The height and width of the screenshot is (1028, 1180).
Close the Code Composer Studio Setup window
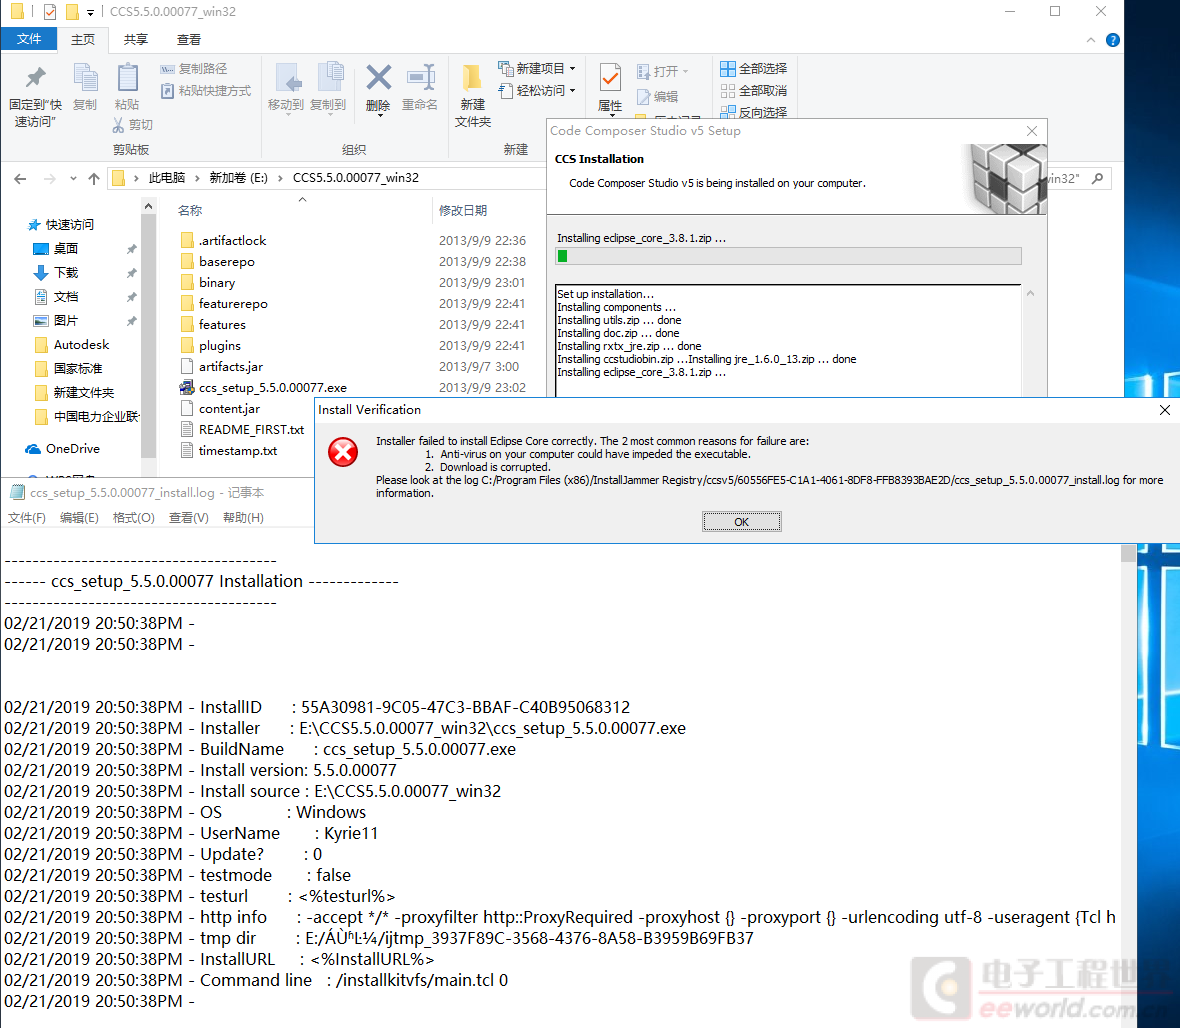pos(1032,131)
